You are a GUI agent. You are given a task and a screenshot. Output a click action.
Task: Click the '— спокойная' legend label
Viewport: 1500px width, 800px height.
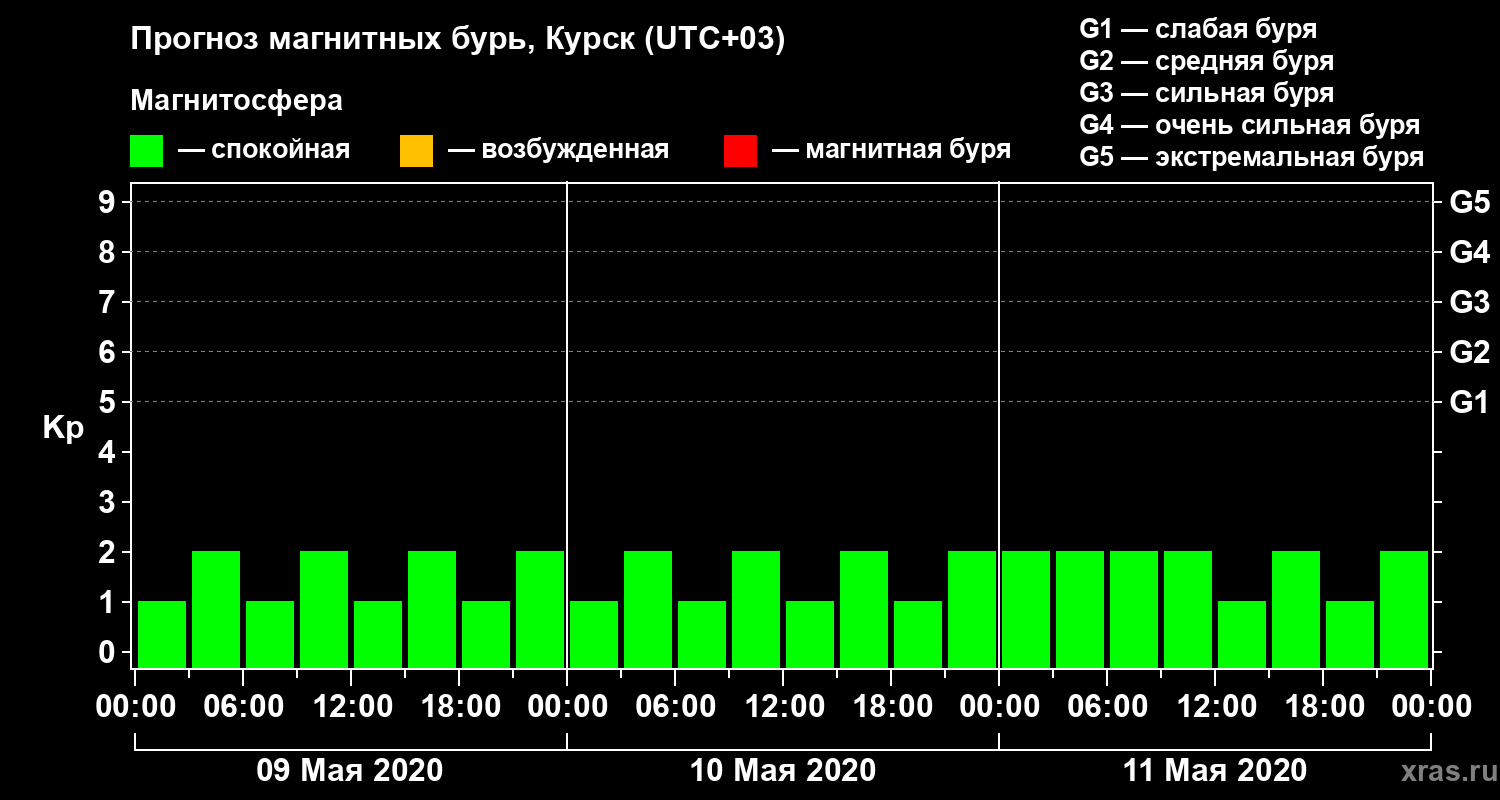264,150
